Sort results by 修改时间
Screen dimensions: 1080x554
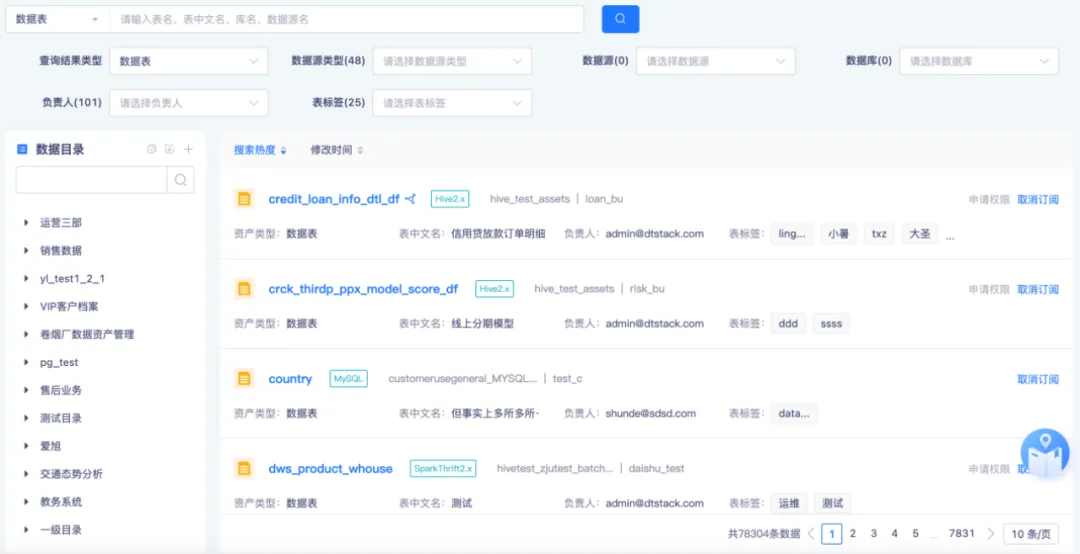point(336,150)
